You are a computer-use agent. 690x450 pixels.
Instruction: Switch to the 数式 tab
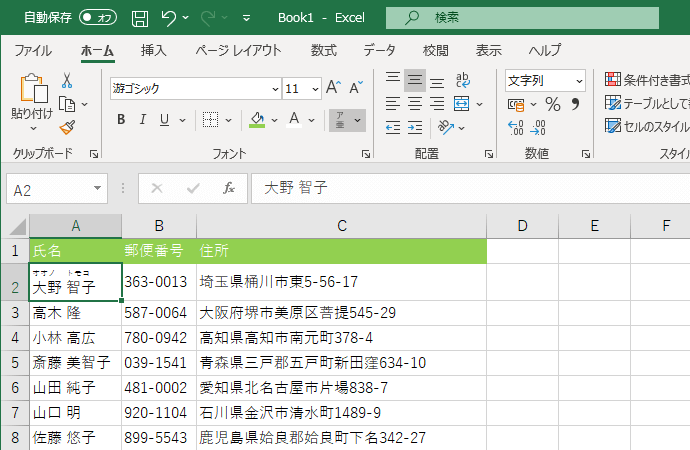(324, 51)
